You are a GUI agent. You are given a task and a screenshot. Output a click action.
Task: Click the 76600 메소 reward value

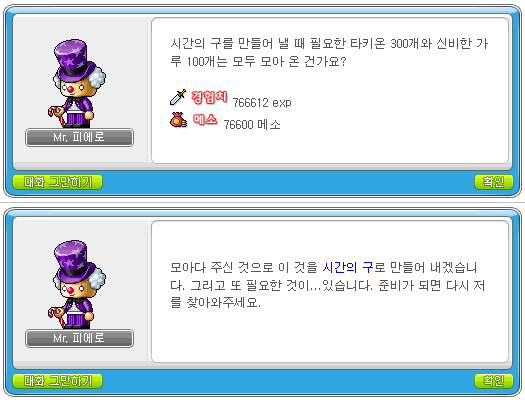[x=252, y=125]
